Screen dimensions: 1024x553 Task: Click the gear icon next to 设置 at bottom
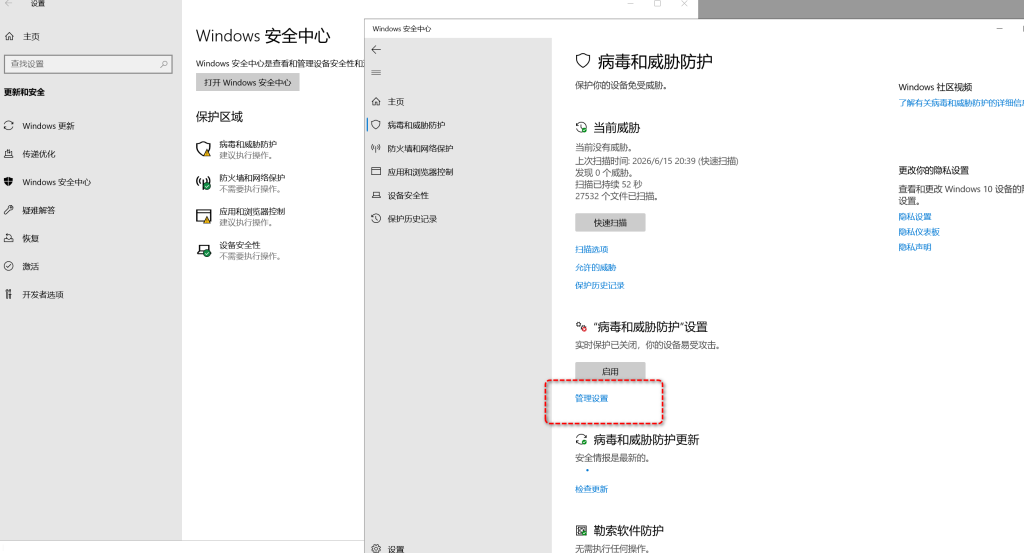pos(376,548)
